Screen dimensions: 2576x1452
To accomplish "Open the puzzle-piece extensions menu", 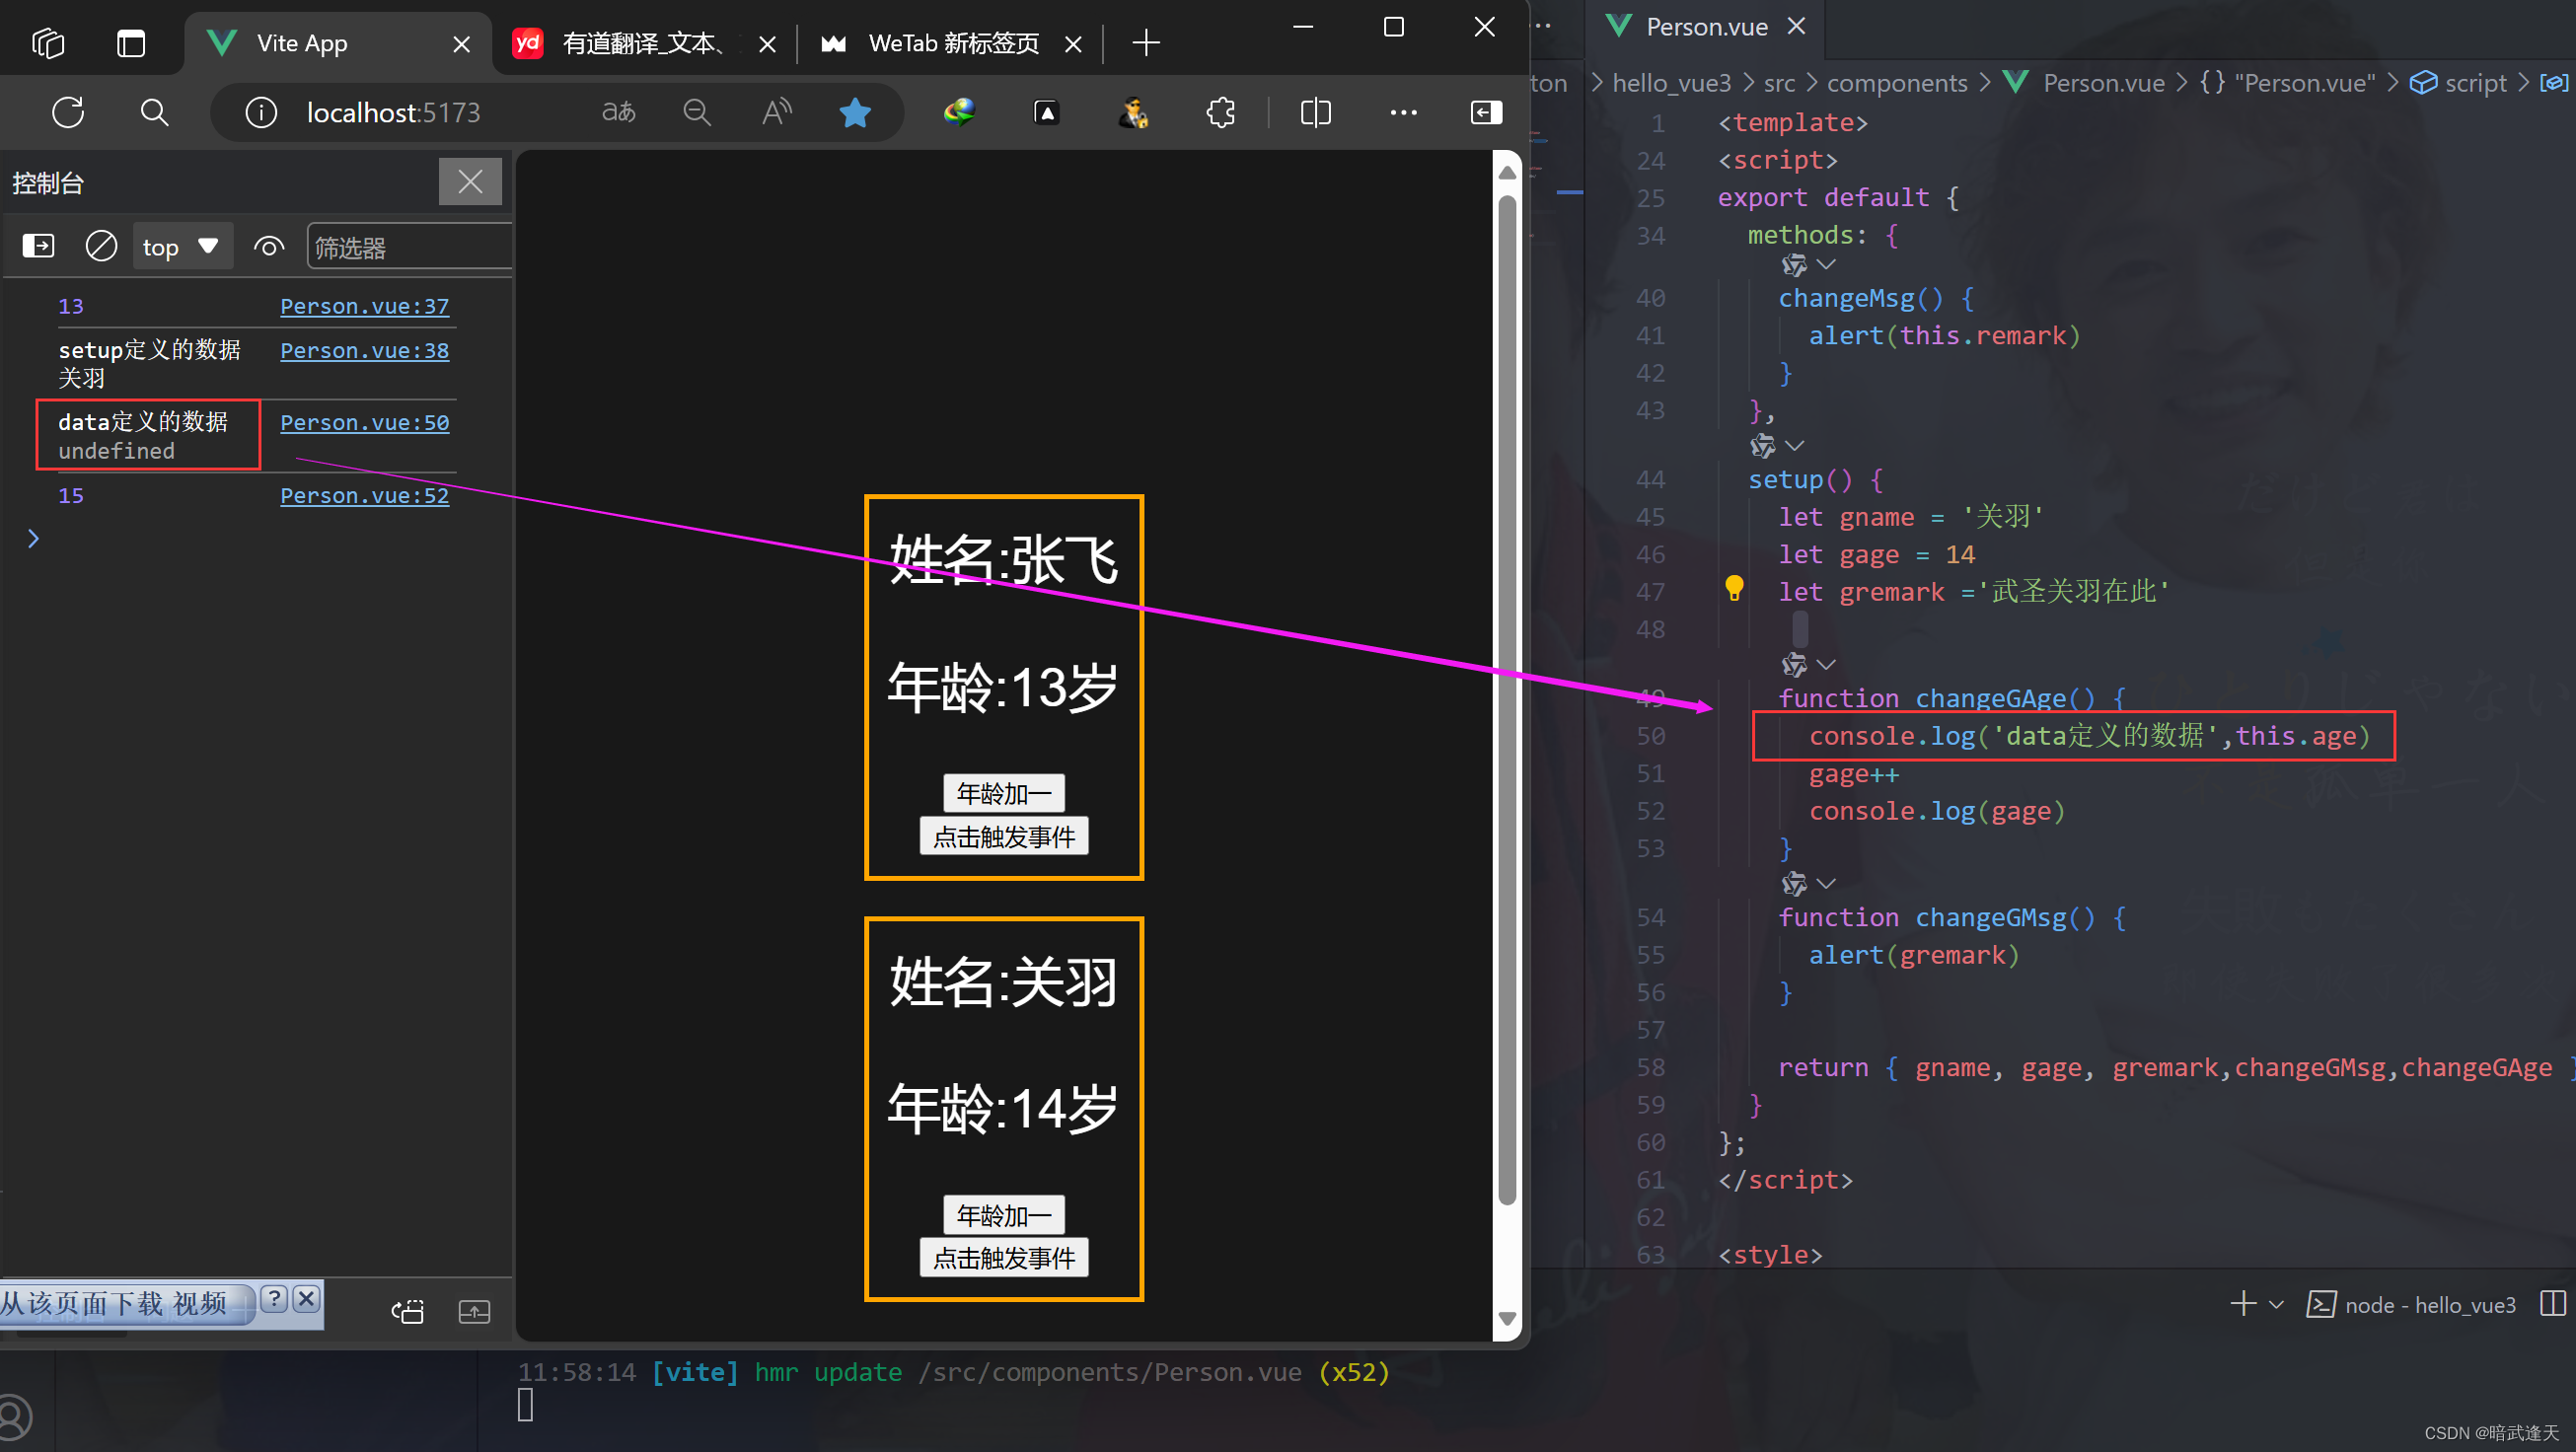I will pos(1221,112).
